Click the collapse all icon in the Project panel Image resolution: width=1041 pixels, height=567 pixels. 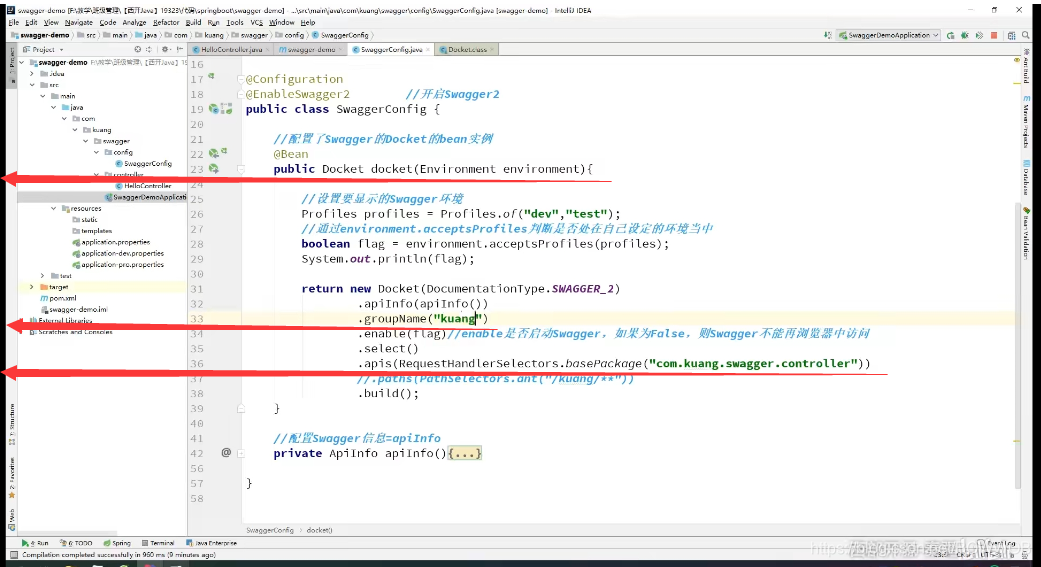click(149, 49)
